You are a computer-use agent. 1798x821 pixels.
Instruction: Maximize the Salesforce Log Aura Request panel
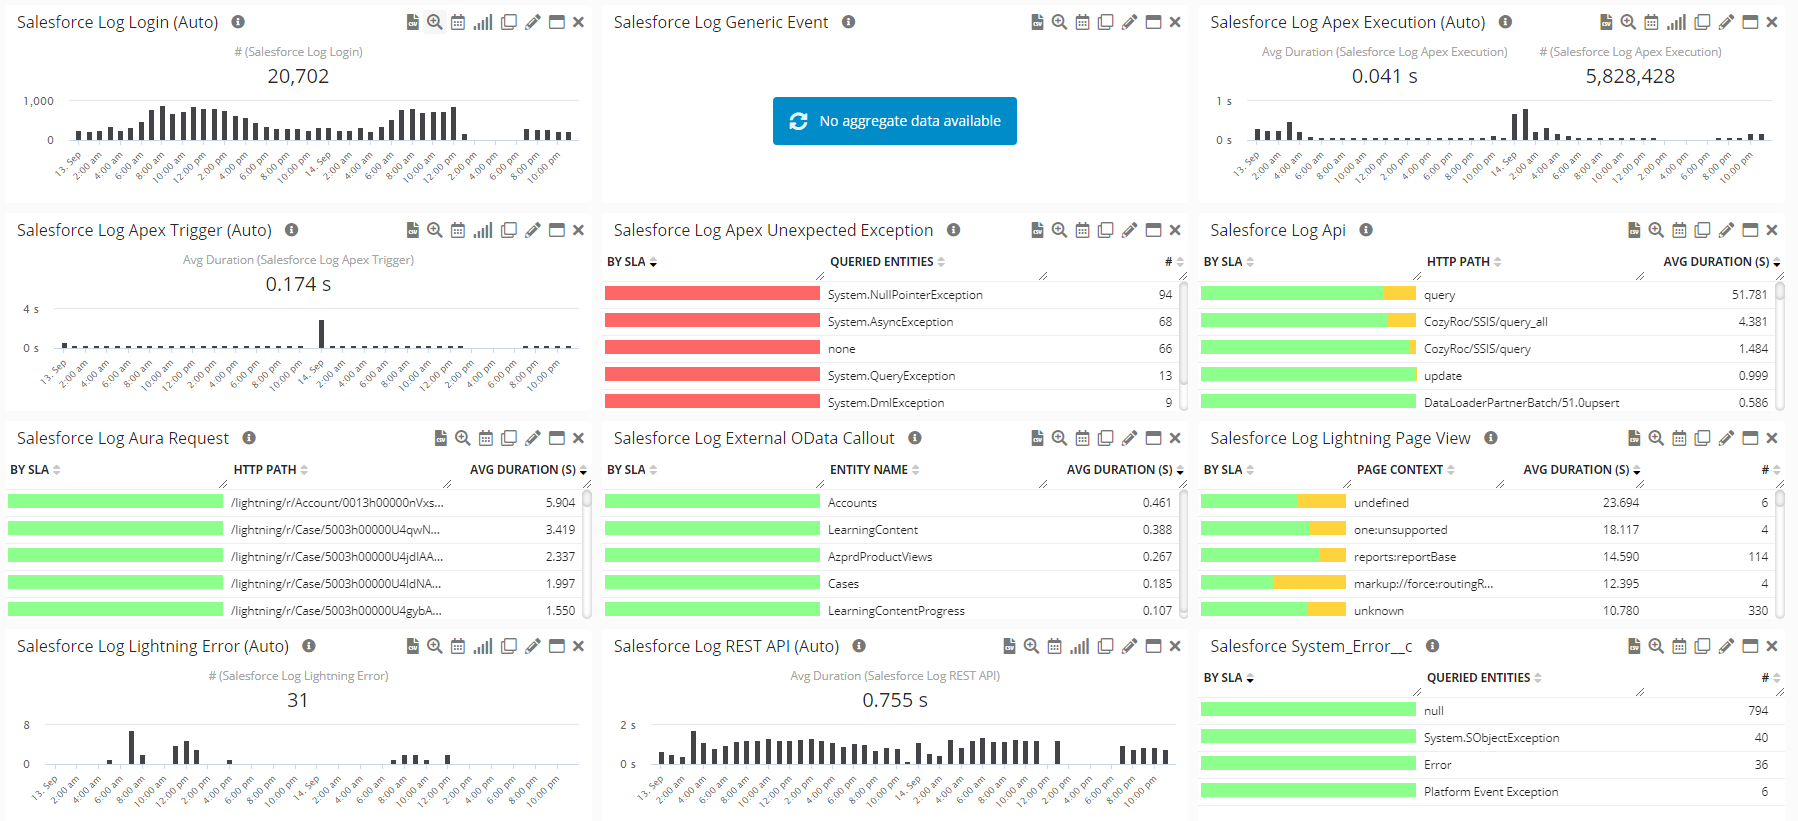tap(557, 438)
